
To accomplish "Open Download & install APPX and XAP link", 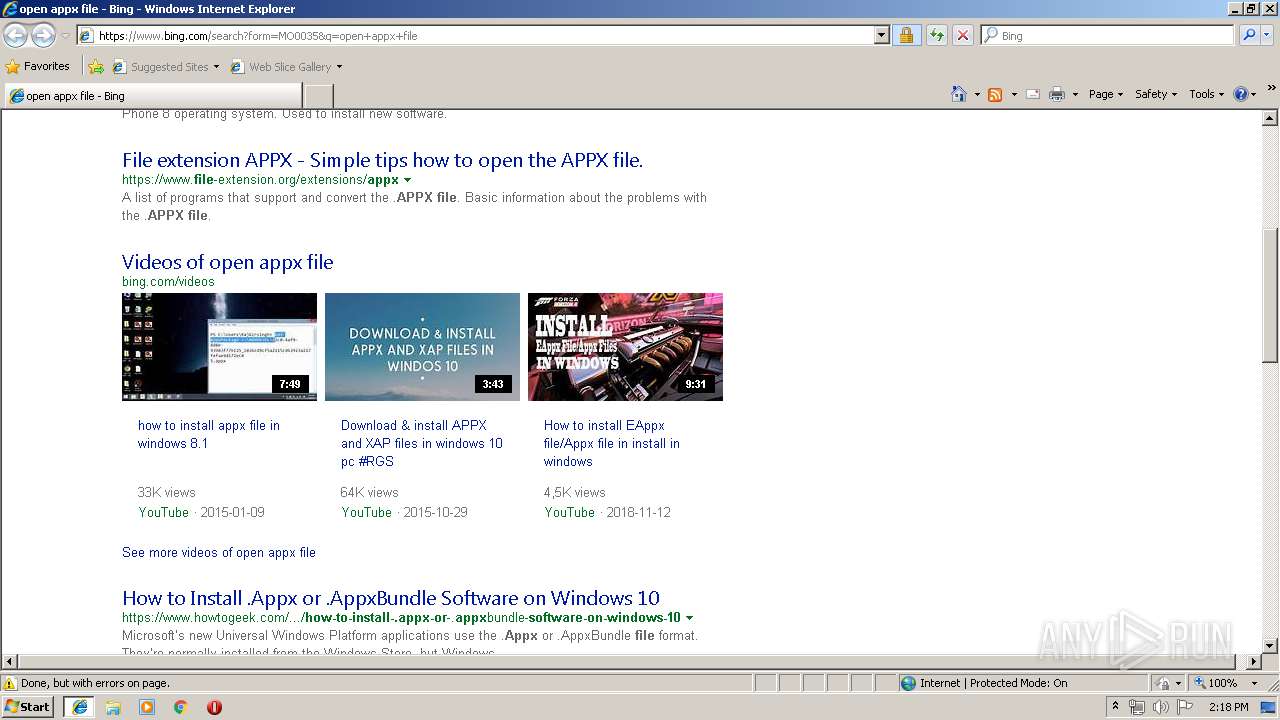I will click(x=422, y=443).
